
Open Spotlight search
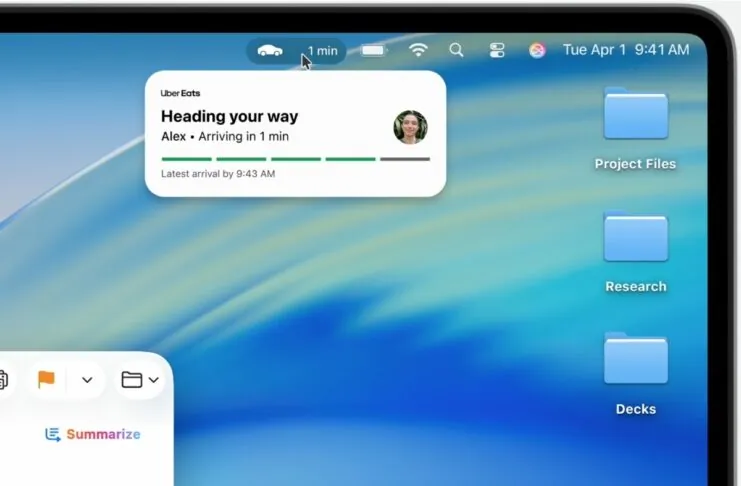457,50
